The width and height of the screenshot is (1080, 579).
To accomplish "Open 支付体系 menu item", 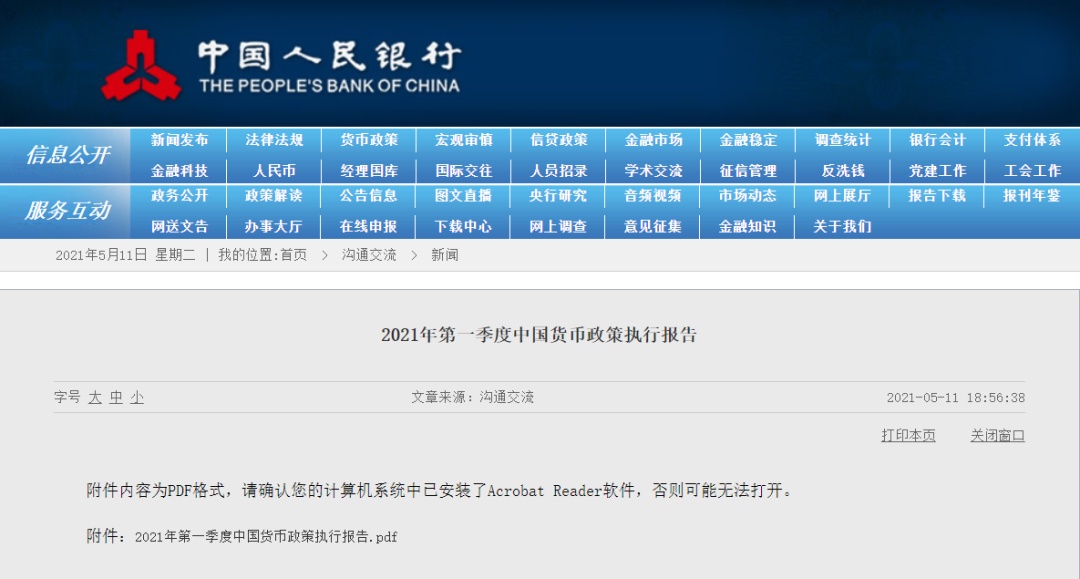I will [1032, 140].
